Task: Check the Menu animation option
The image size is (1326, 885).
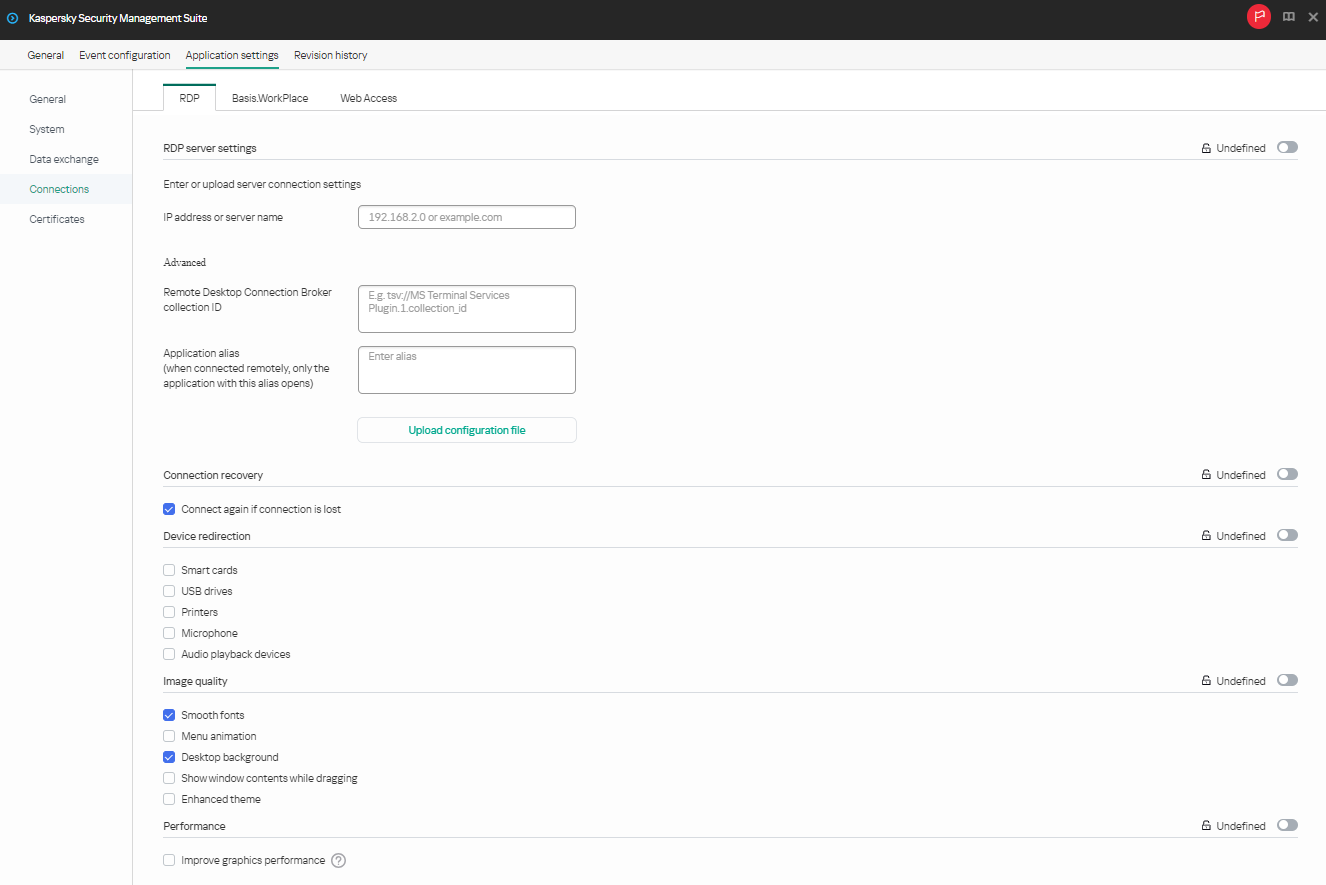Action: point(169,736)
